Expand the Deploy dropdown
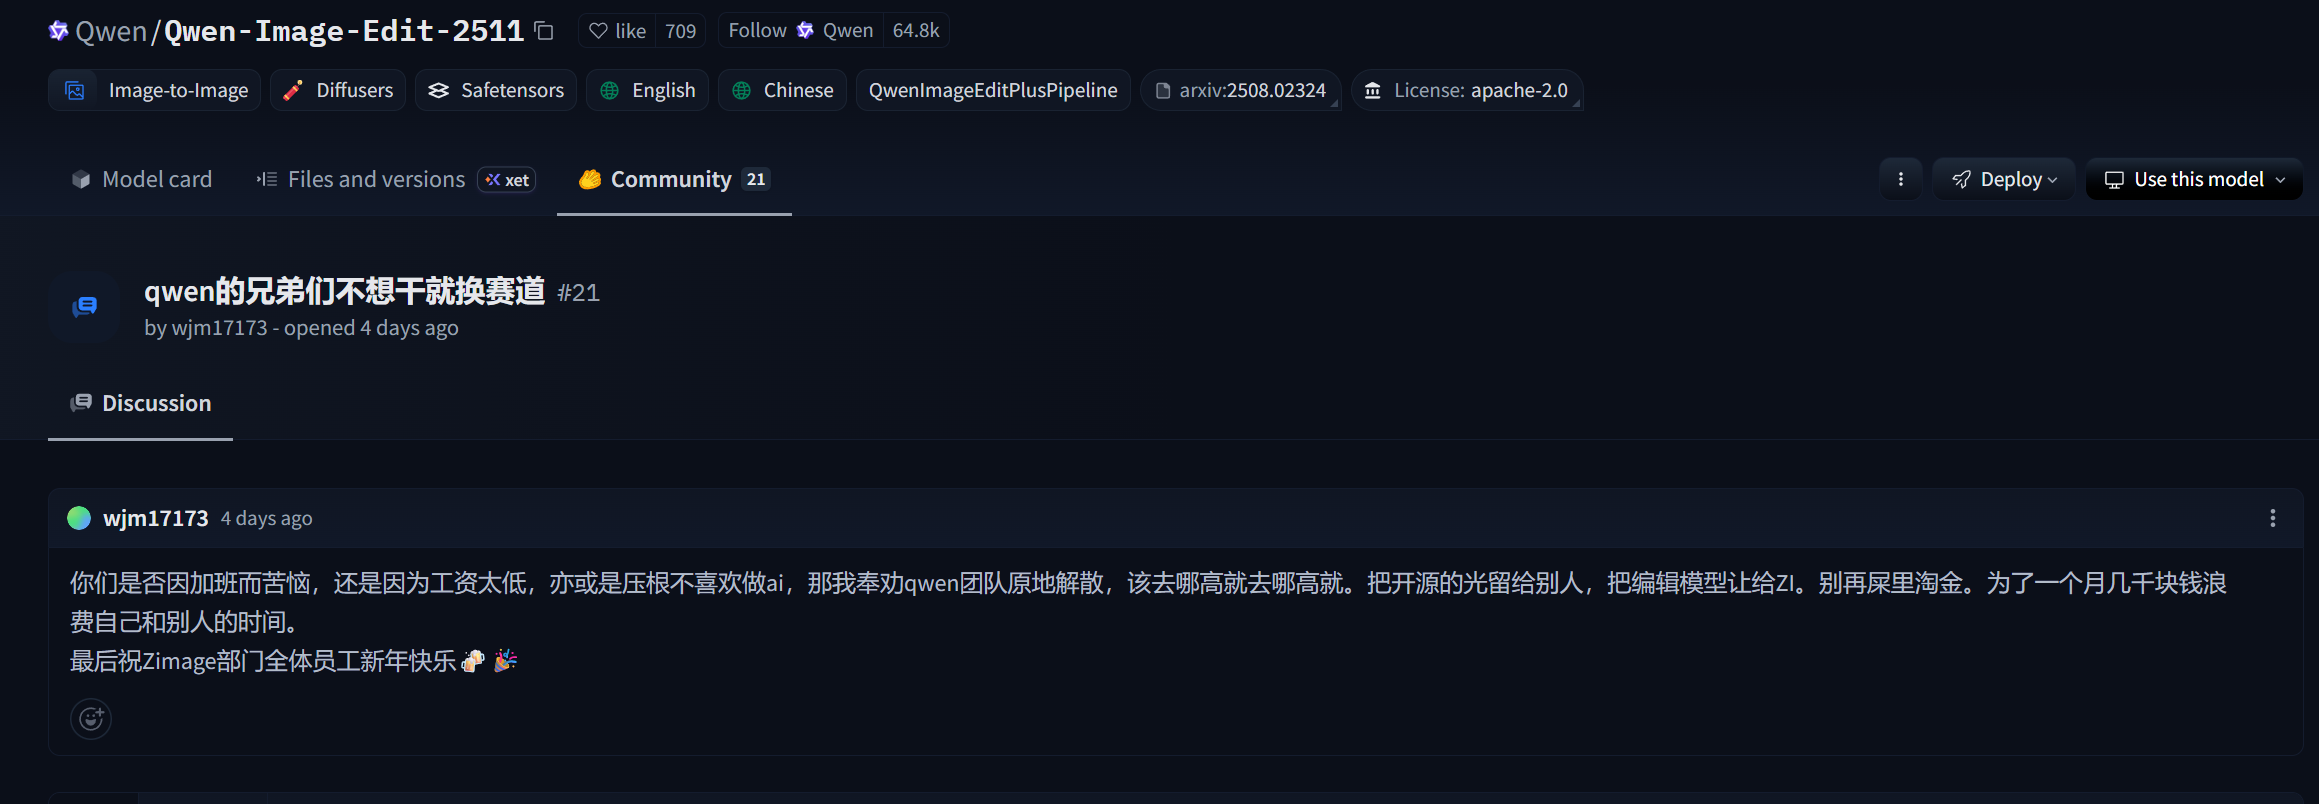The height and width of the screenshot is (804, 2319). coord(2004,179)
